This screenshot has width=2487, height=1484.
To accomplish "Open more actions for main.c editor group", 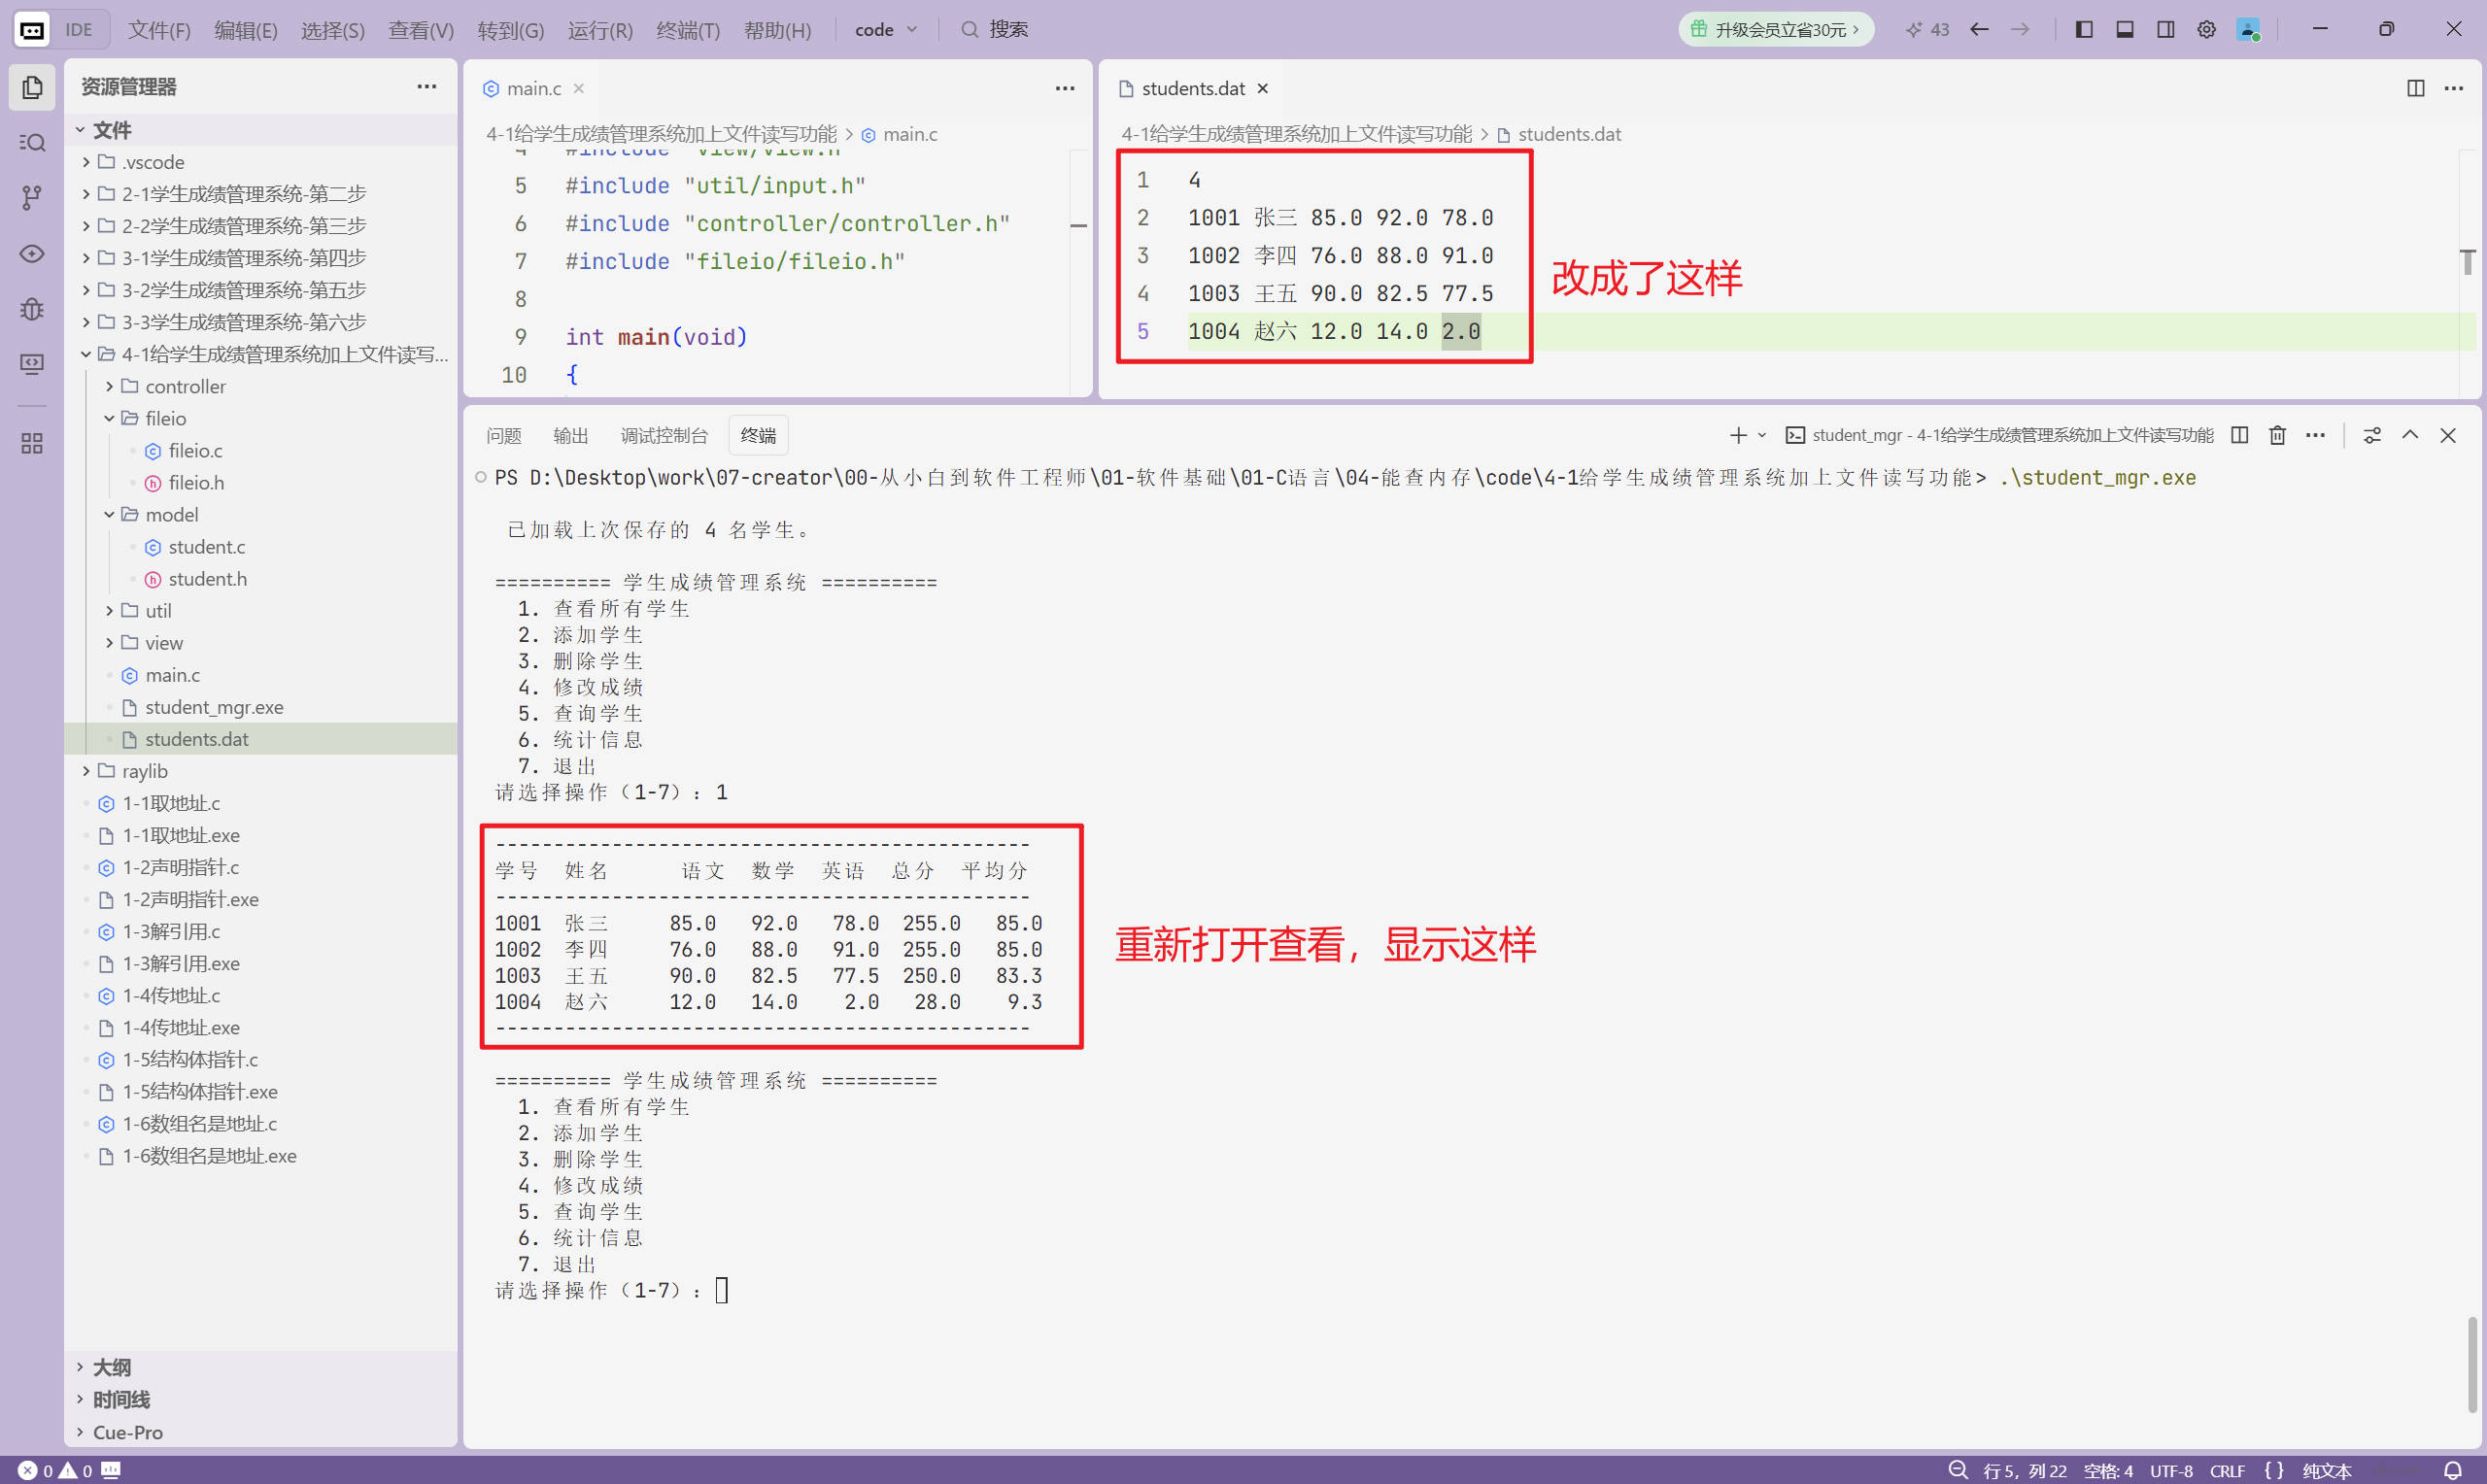I will point(1065,88).
